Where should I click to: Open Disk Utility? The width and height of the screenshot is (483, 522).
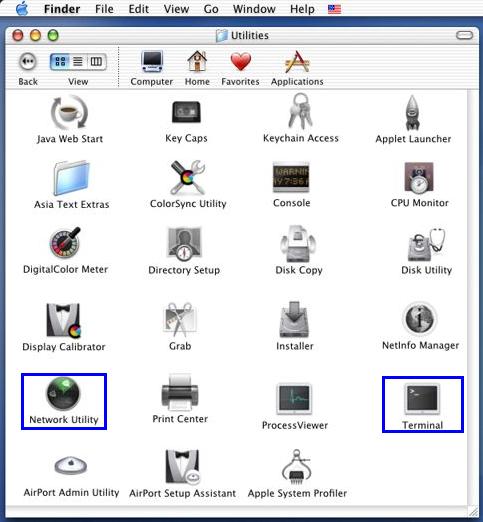click(x=426, y=245)
